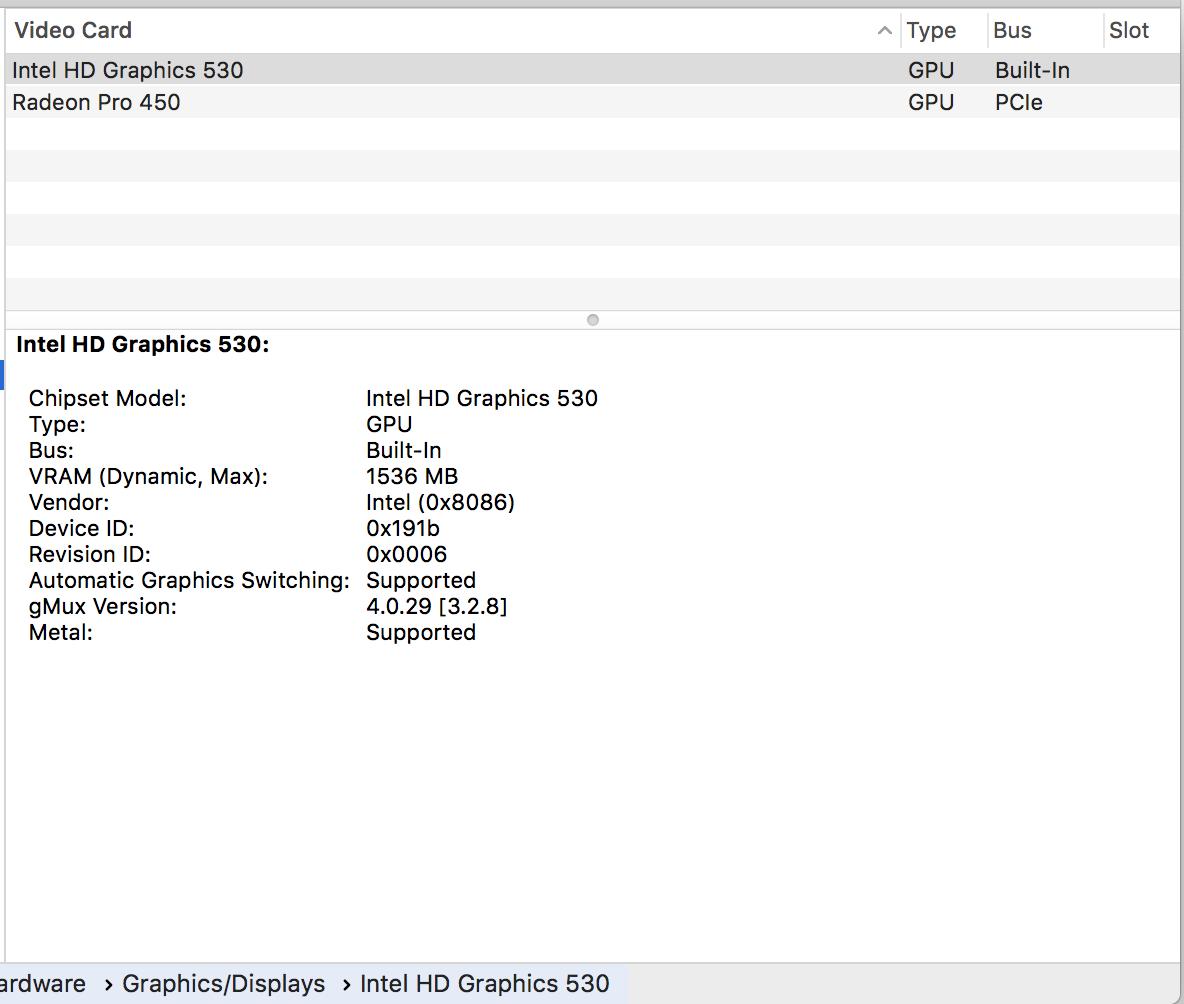Click the Chipset Model label

[x=107, y=398]
